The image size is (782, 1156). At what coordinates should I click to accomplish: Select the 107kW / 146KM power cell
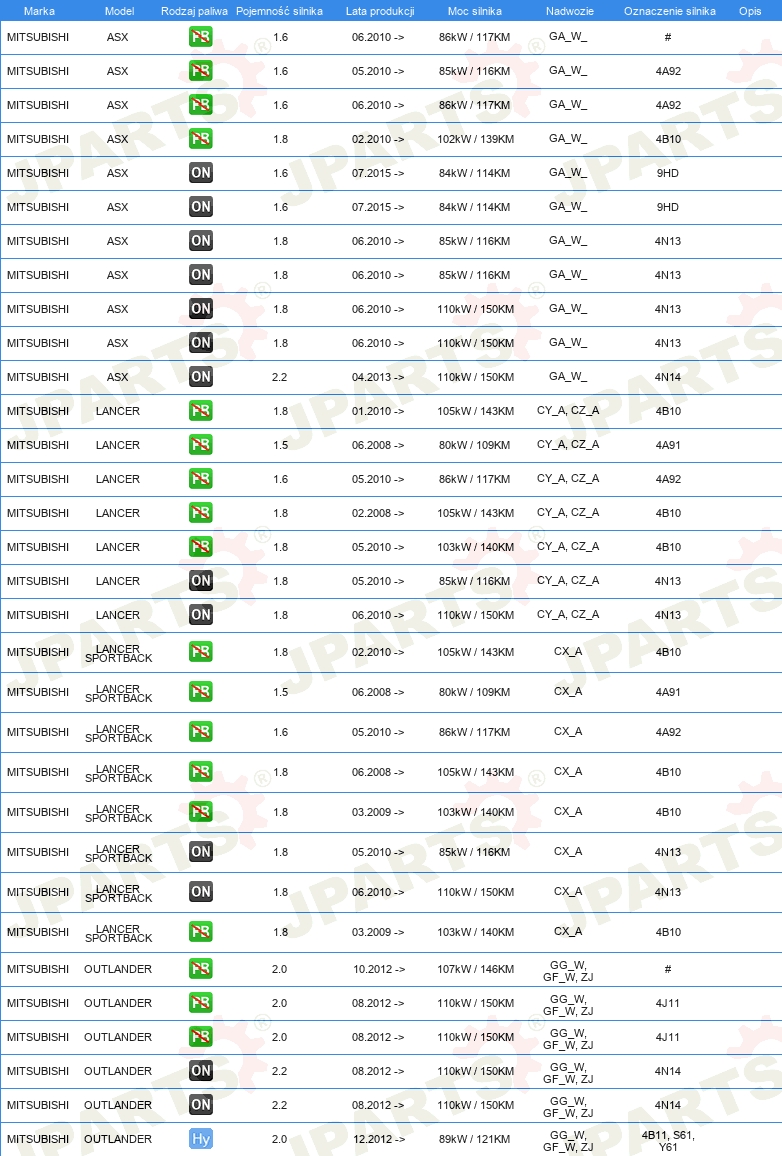[x=475, y=969]
